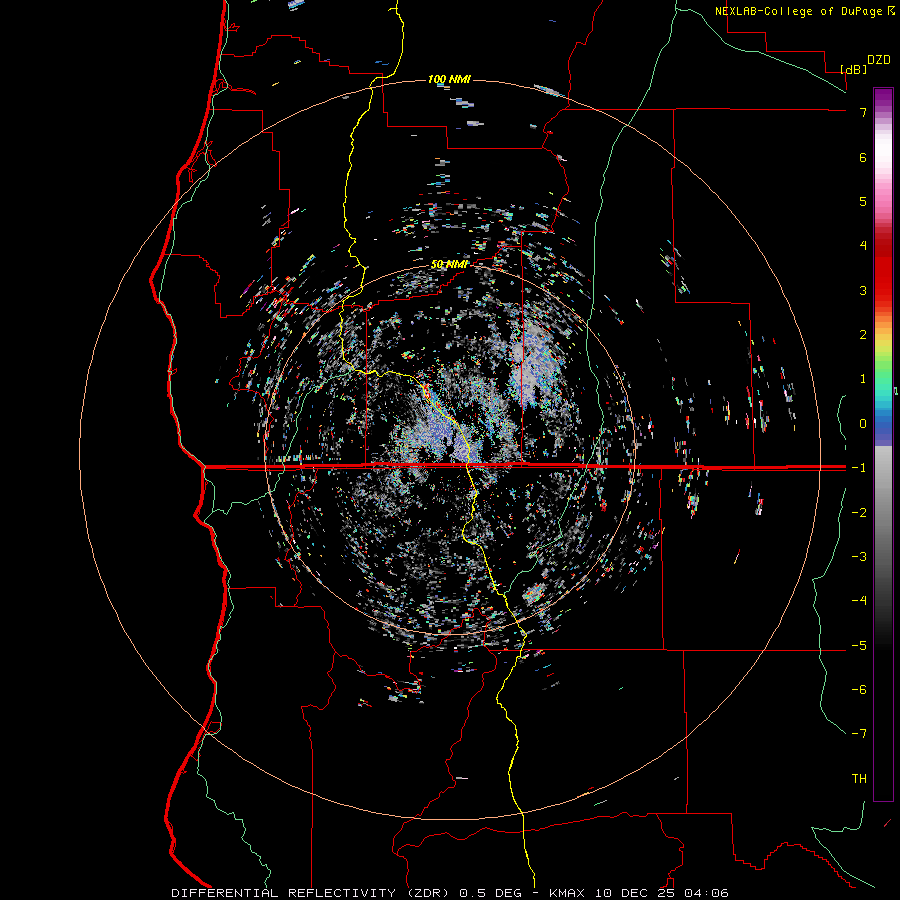
Task: Click the 3 dB value on legend
Action: coord(863,290)
